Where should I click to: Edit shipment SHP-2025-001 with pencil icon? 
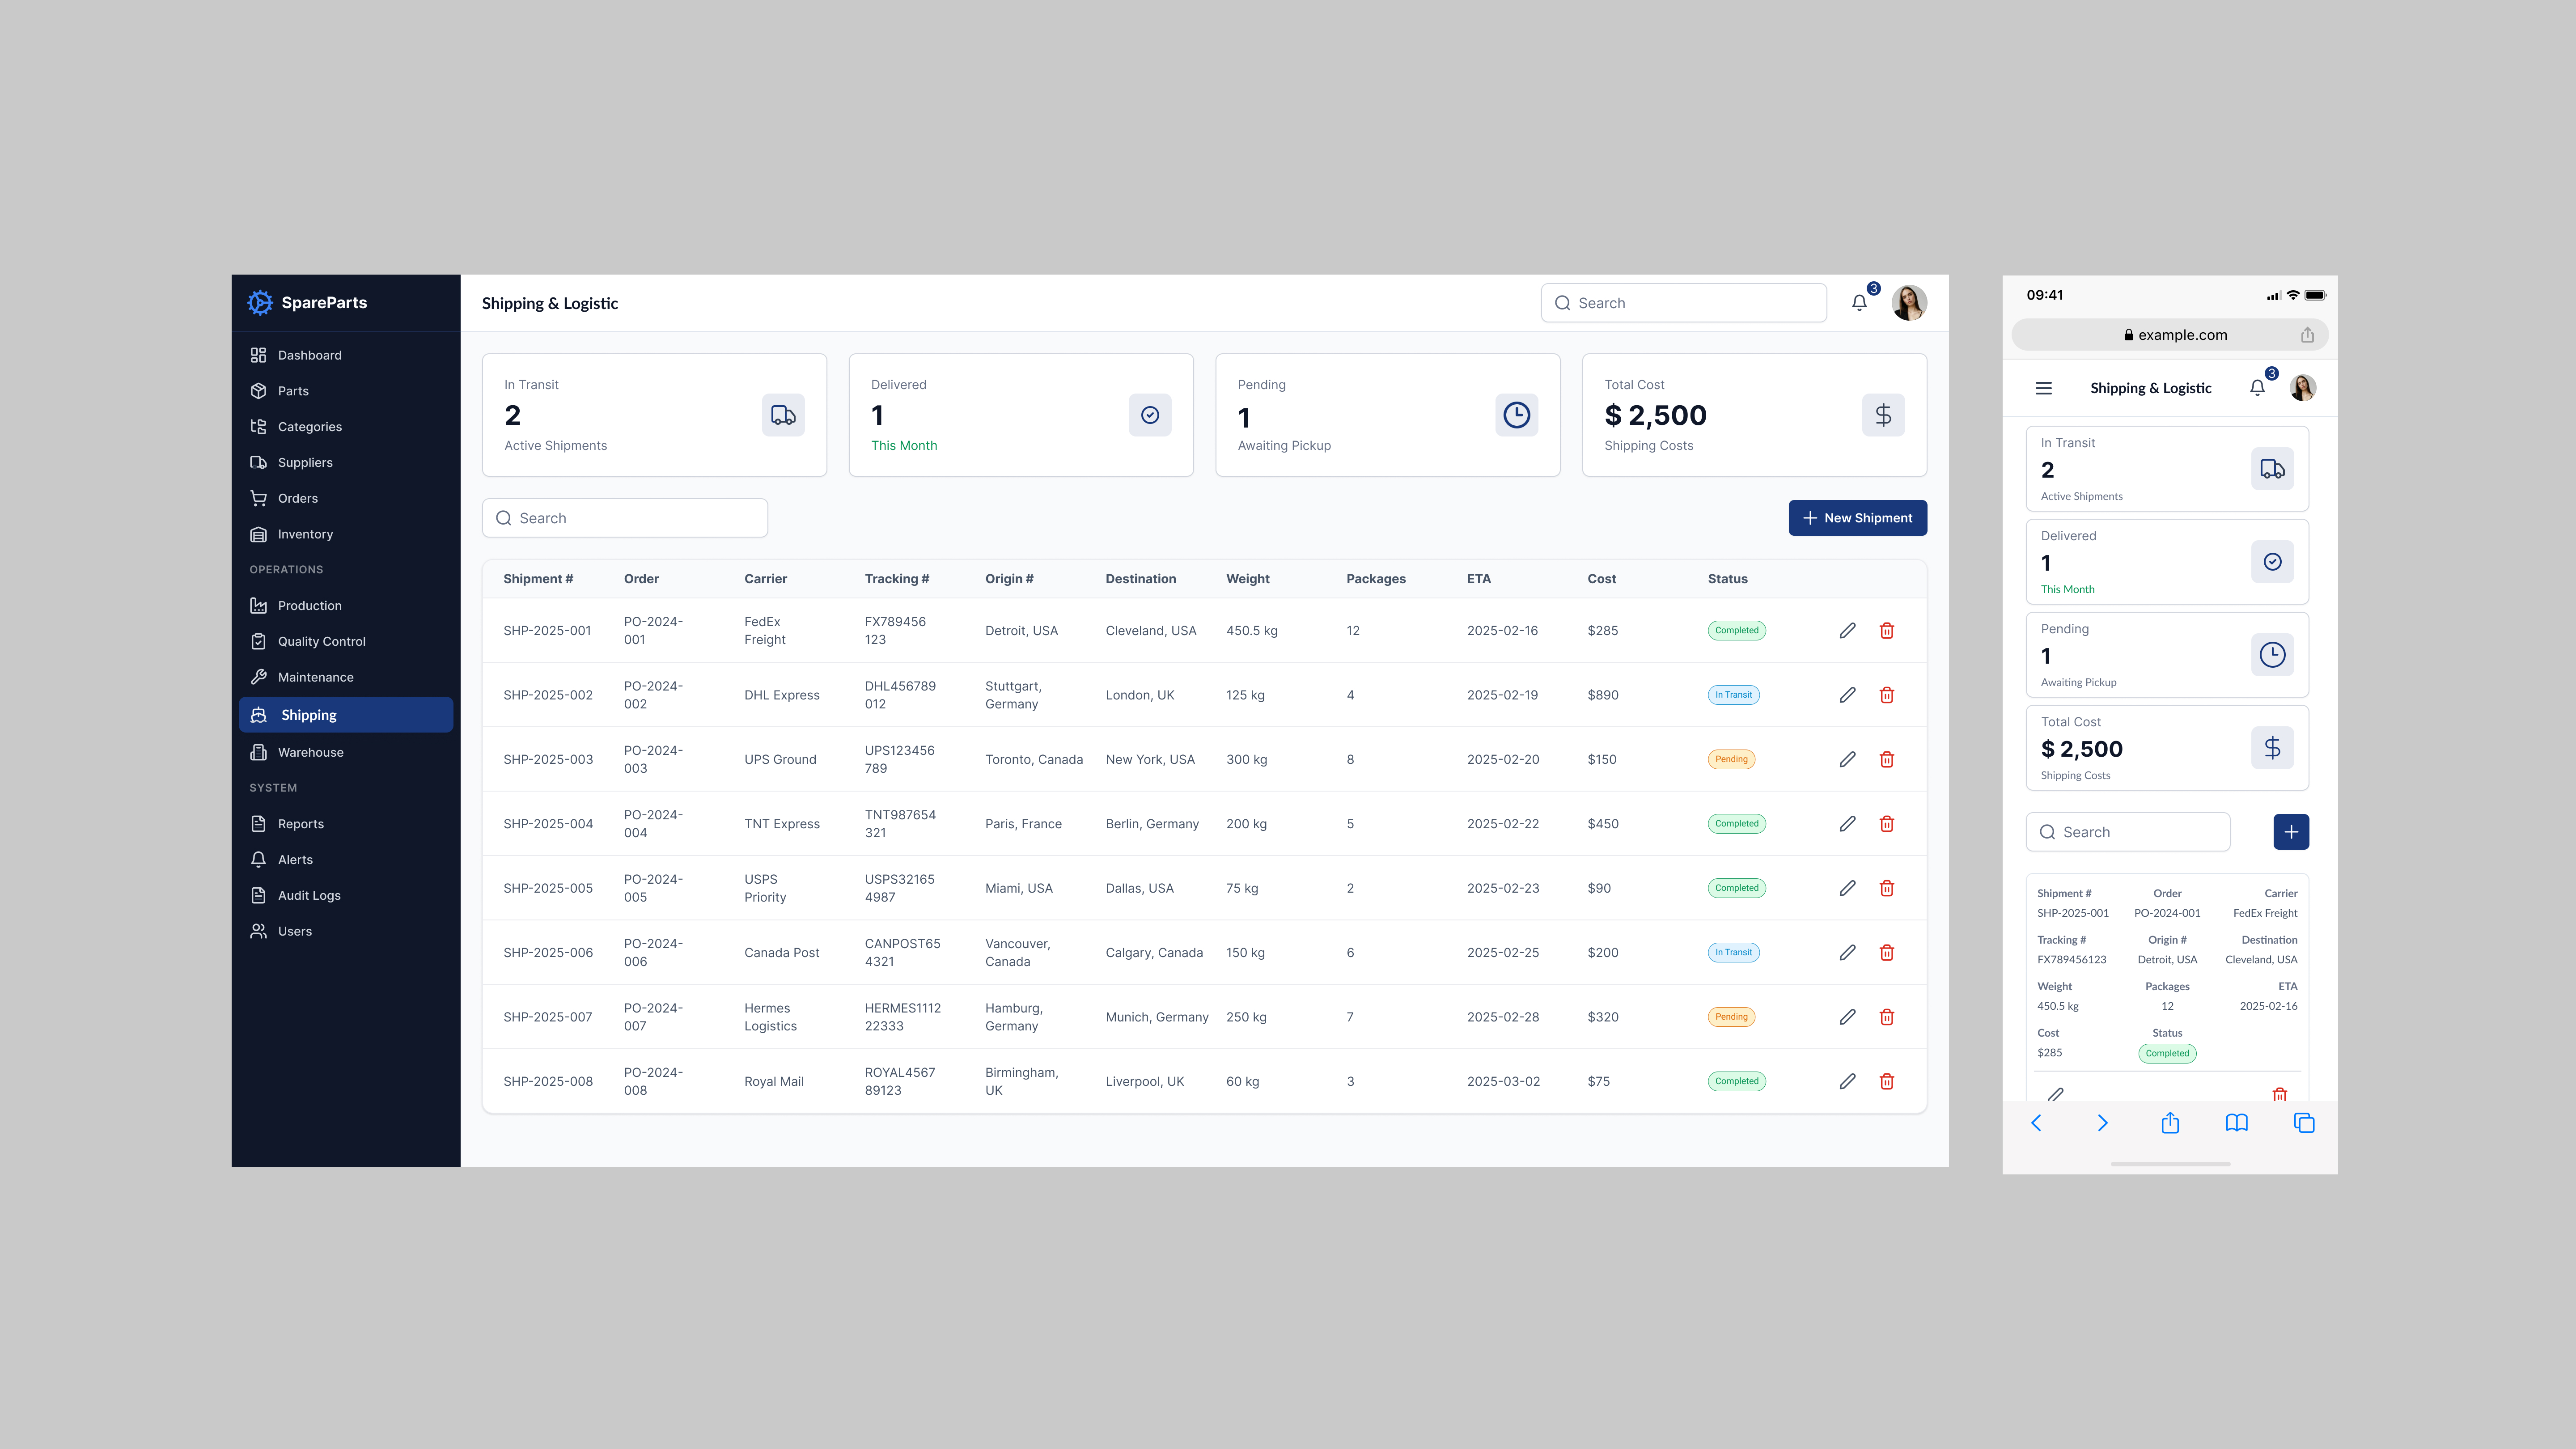pos(1847,630)
